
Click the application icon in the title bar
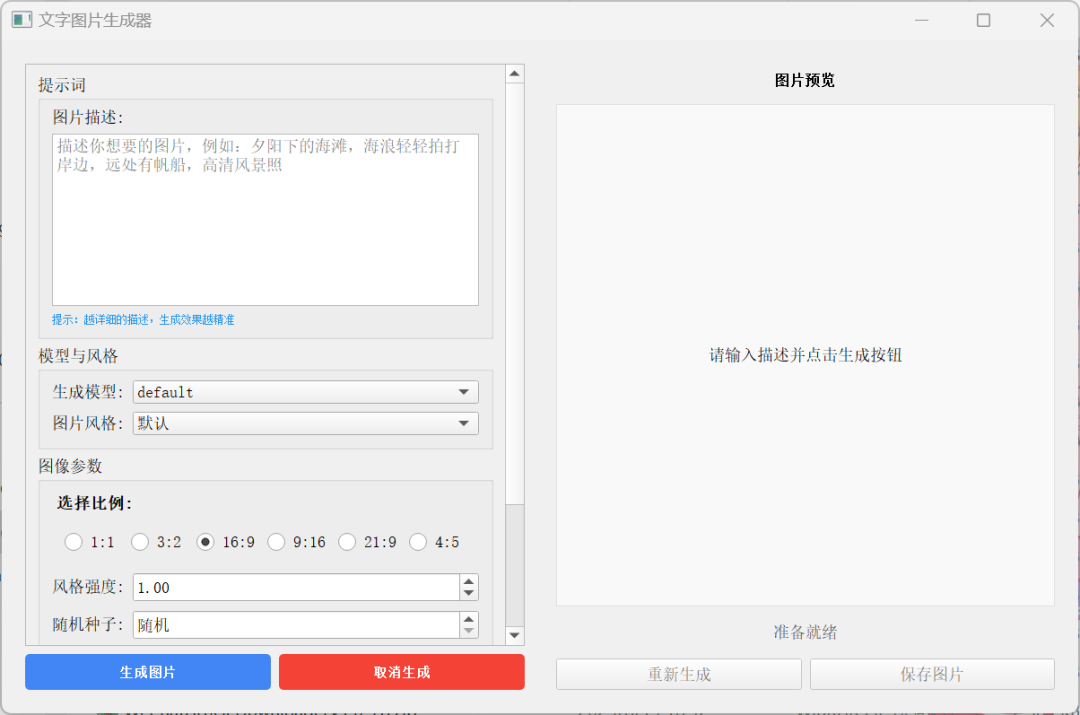point(21,19)
